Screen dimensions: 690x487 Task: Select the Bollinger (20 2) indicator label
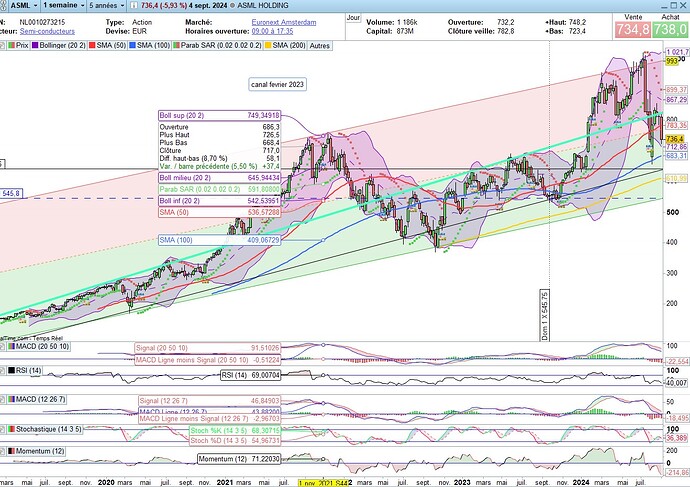pyautogui.click(x=62, y=45)
